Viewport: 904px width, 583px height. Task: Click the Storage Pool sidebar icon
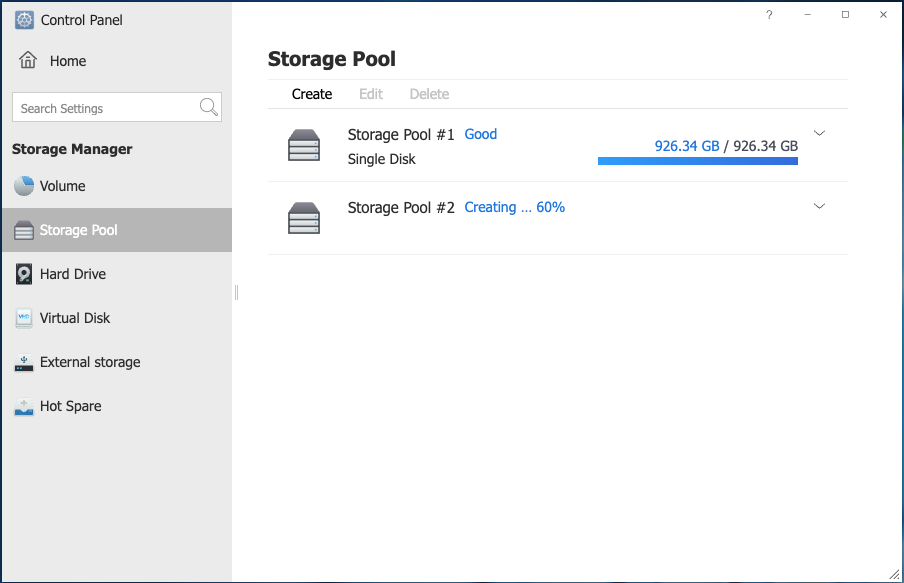tap(24, 230)
